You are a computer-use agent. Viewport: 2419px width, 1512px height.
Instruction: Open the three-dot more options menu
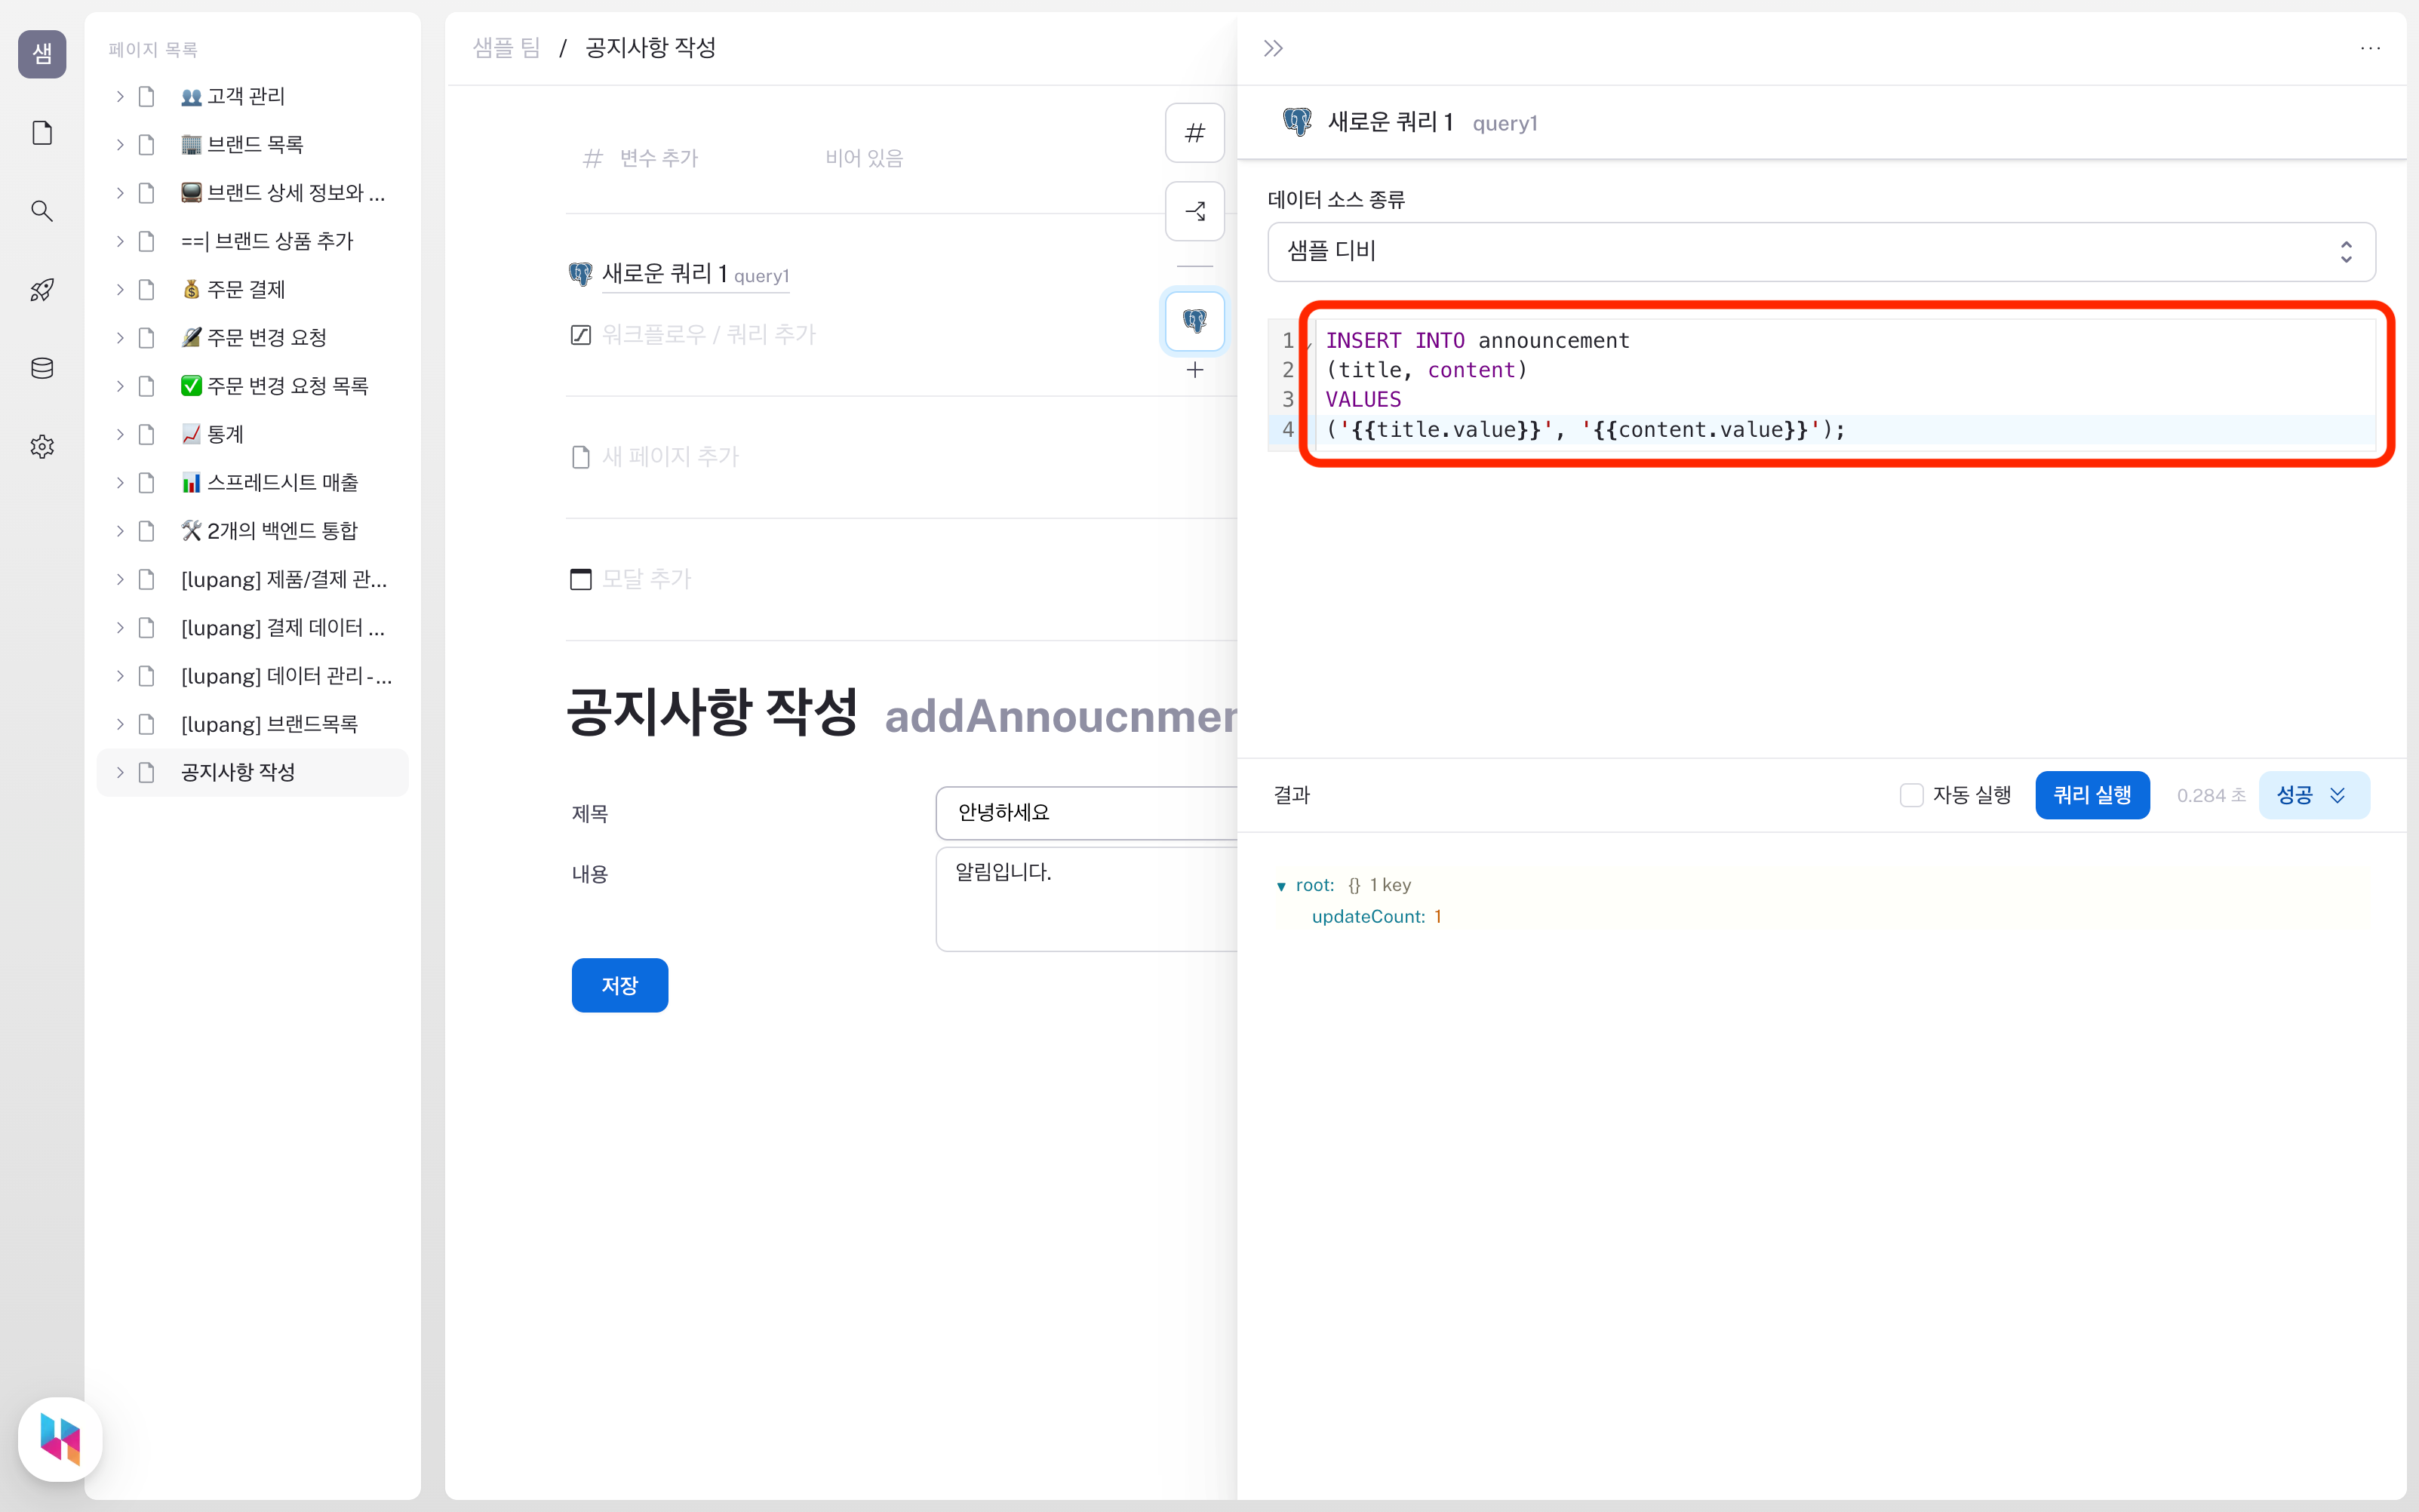2369,48
